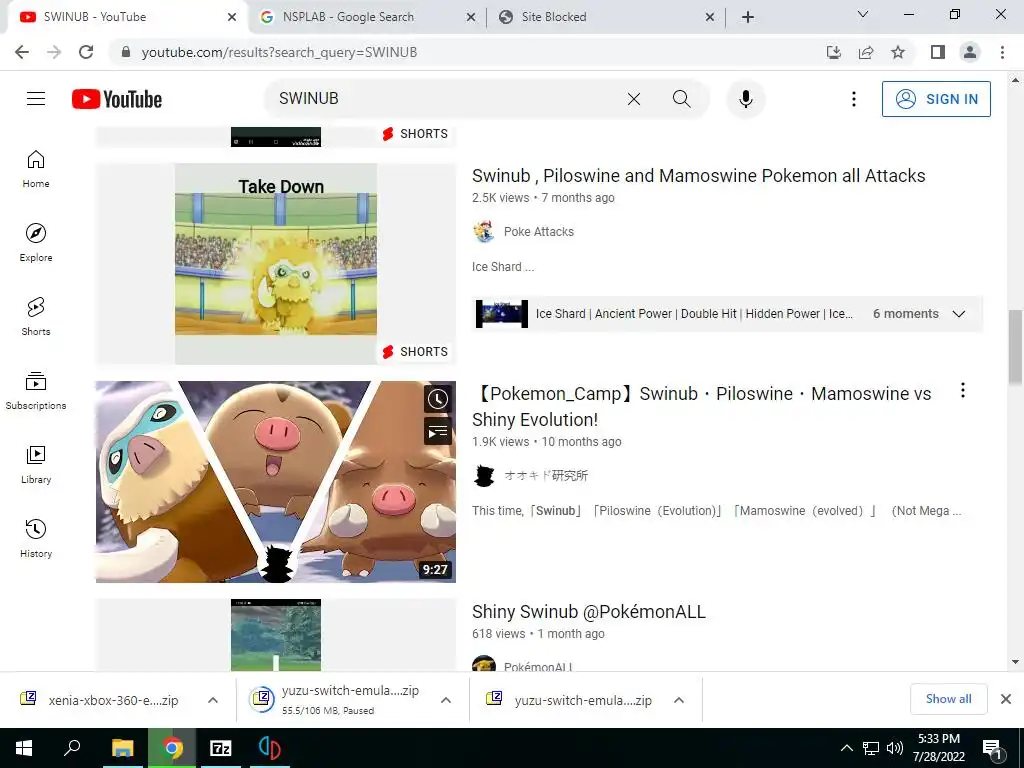Open xenia-xbox-360-e....zip download
Image resolution: width=1024 pixels, height=768 pixels.
tap(113, 700)
